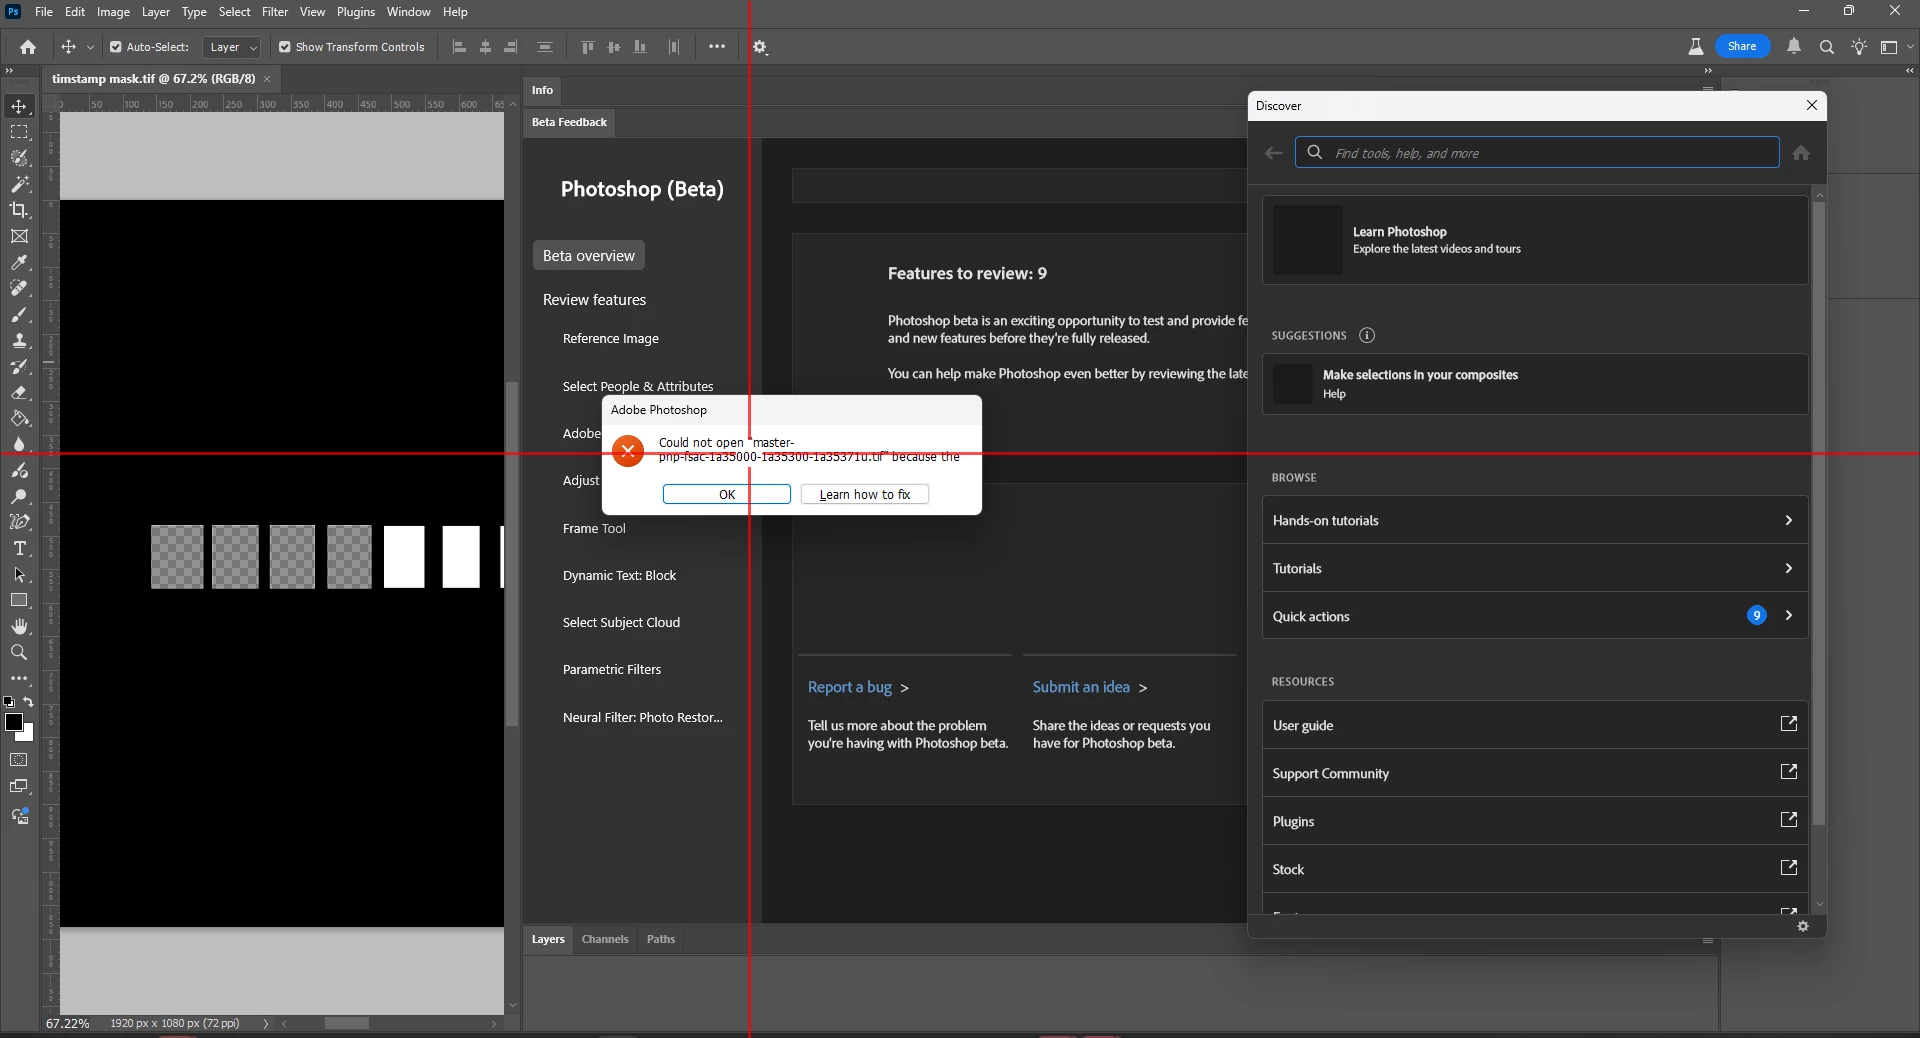
Task: Click the background color swatch
Action: pyautogui.click(x=28, y=735)
